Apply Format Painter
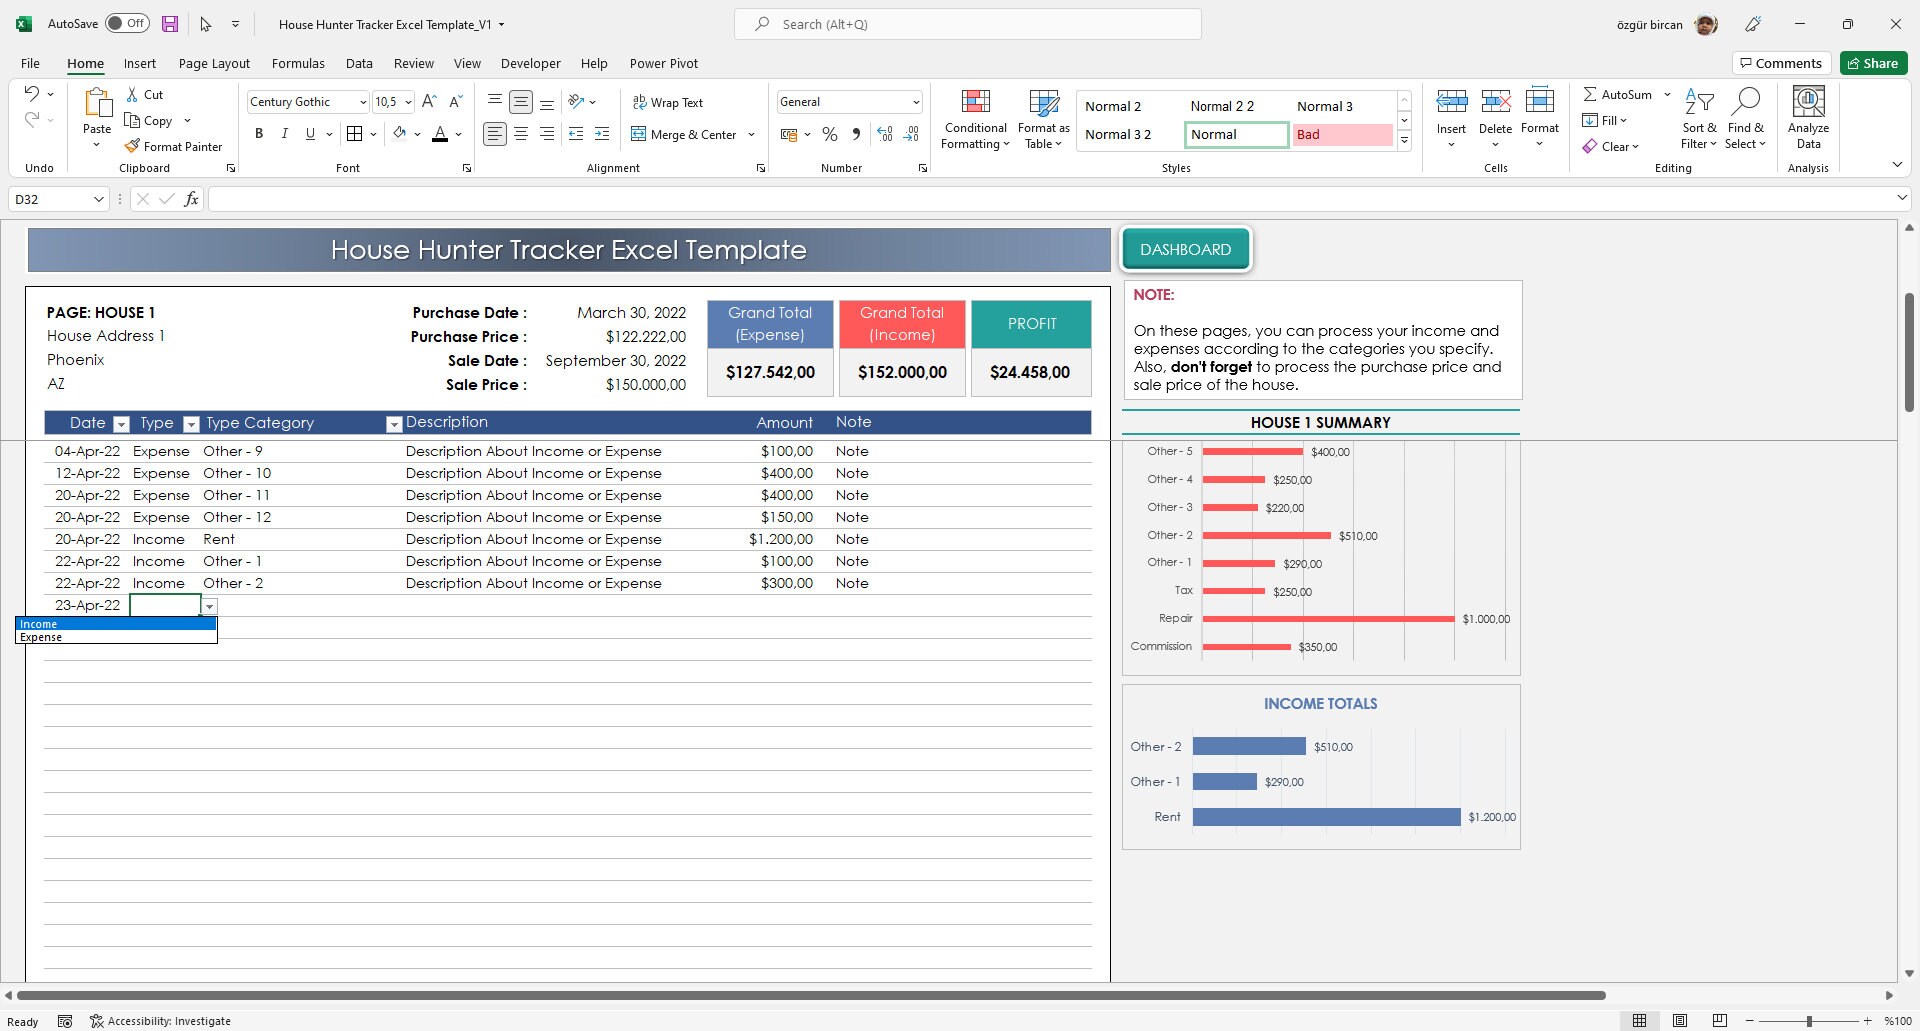This screenshot has height=1031, width=1920. (174, 146)
